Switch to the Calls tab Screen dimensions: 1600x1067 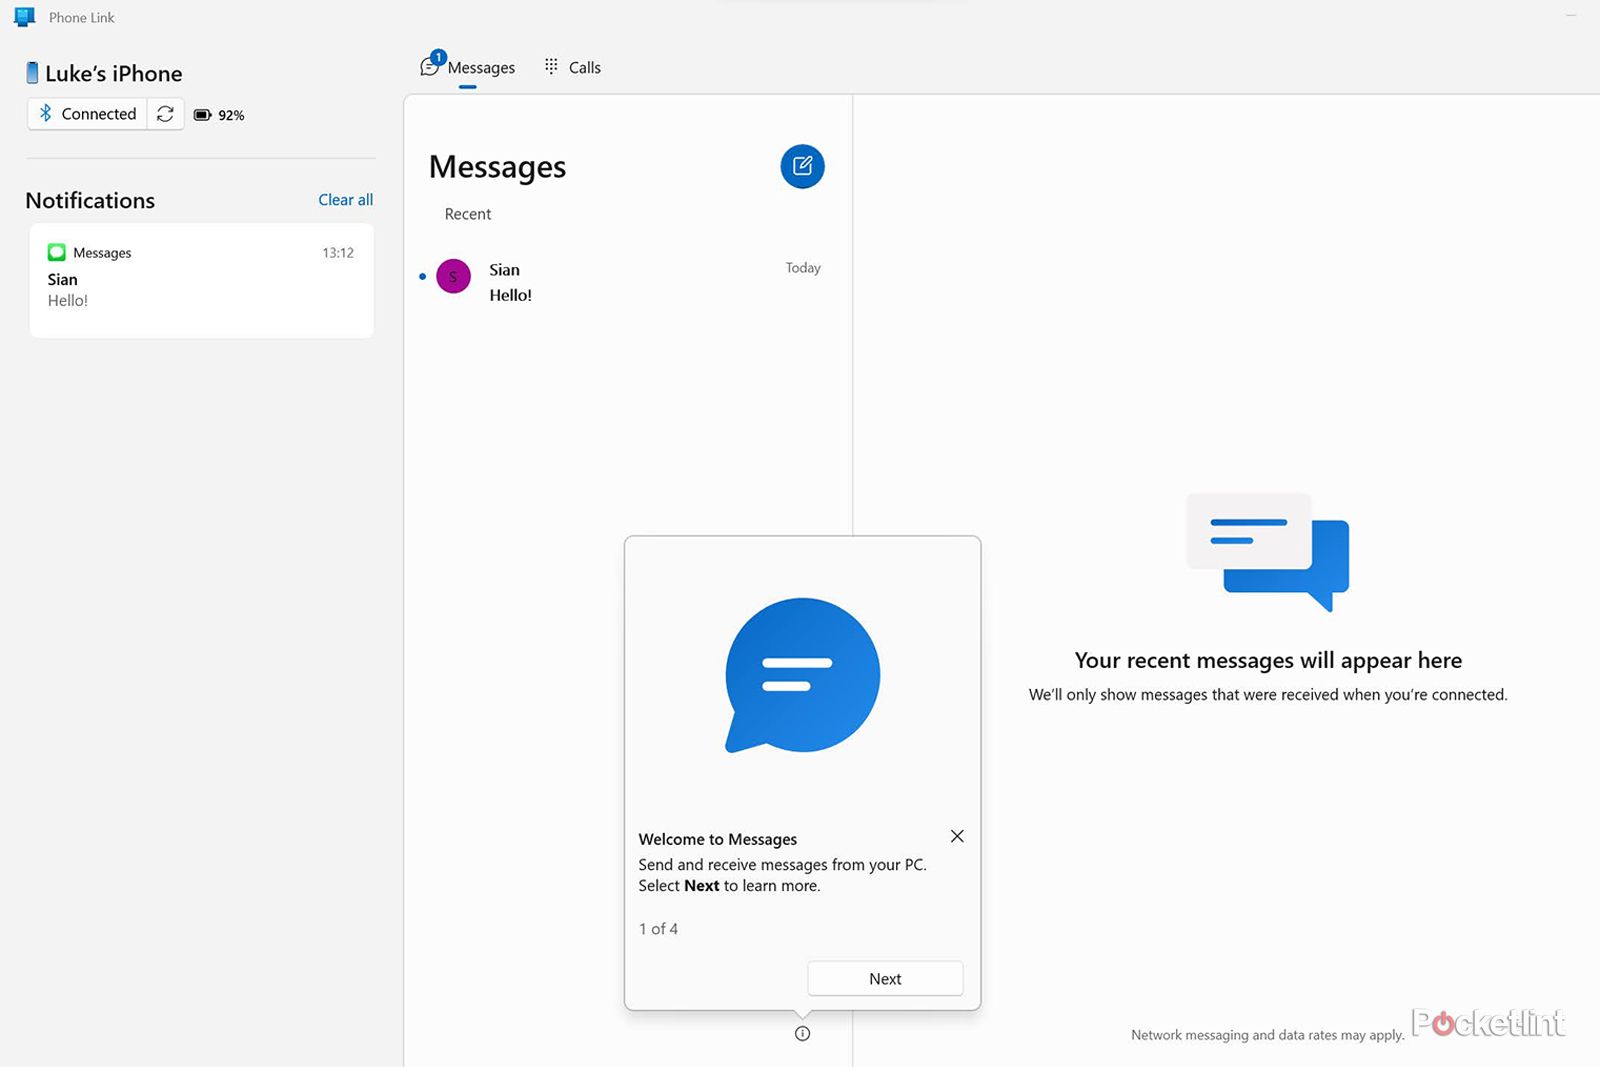573,67
